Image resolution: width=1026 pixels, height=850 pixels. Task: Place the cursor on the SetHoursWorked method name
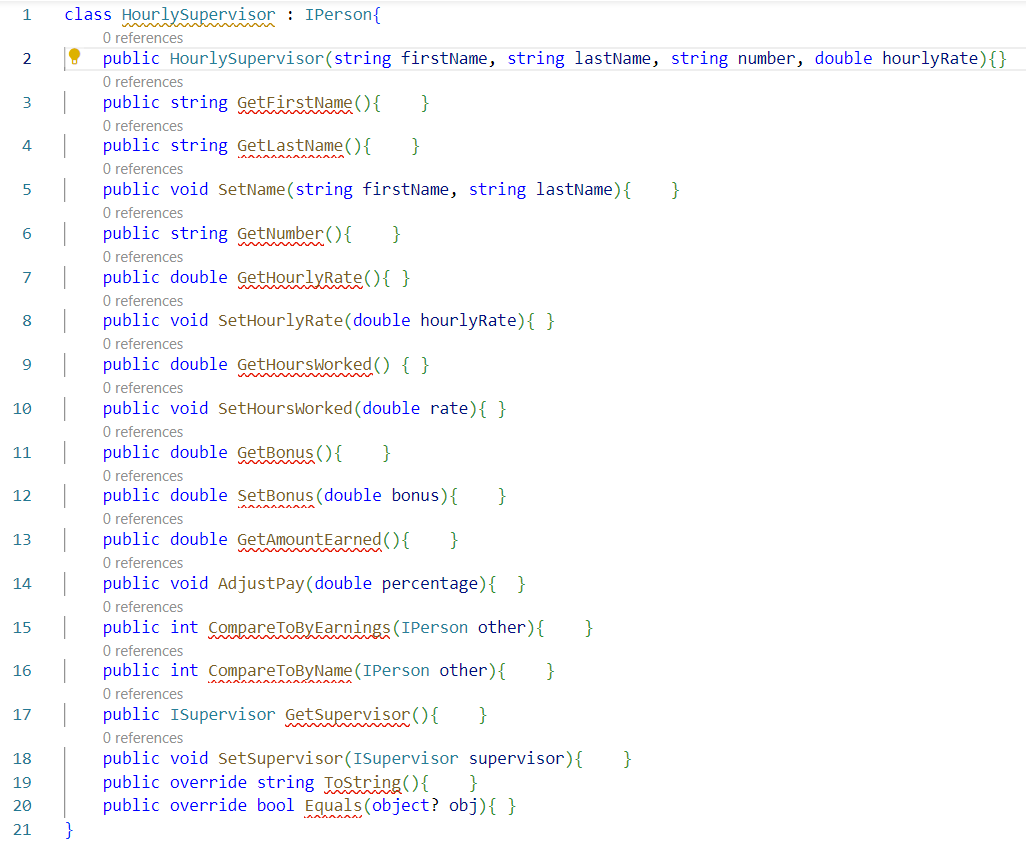pyautogui.click(x=285, y=408)
